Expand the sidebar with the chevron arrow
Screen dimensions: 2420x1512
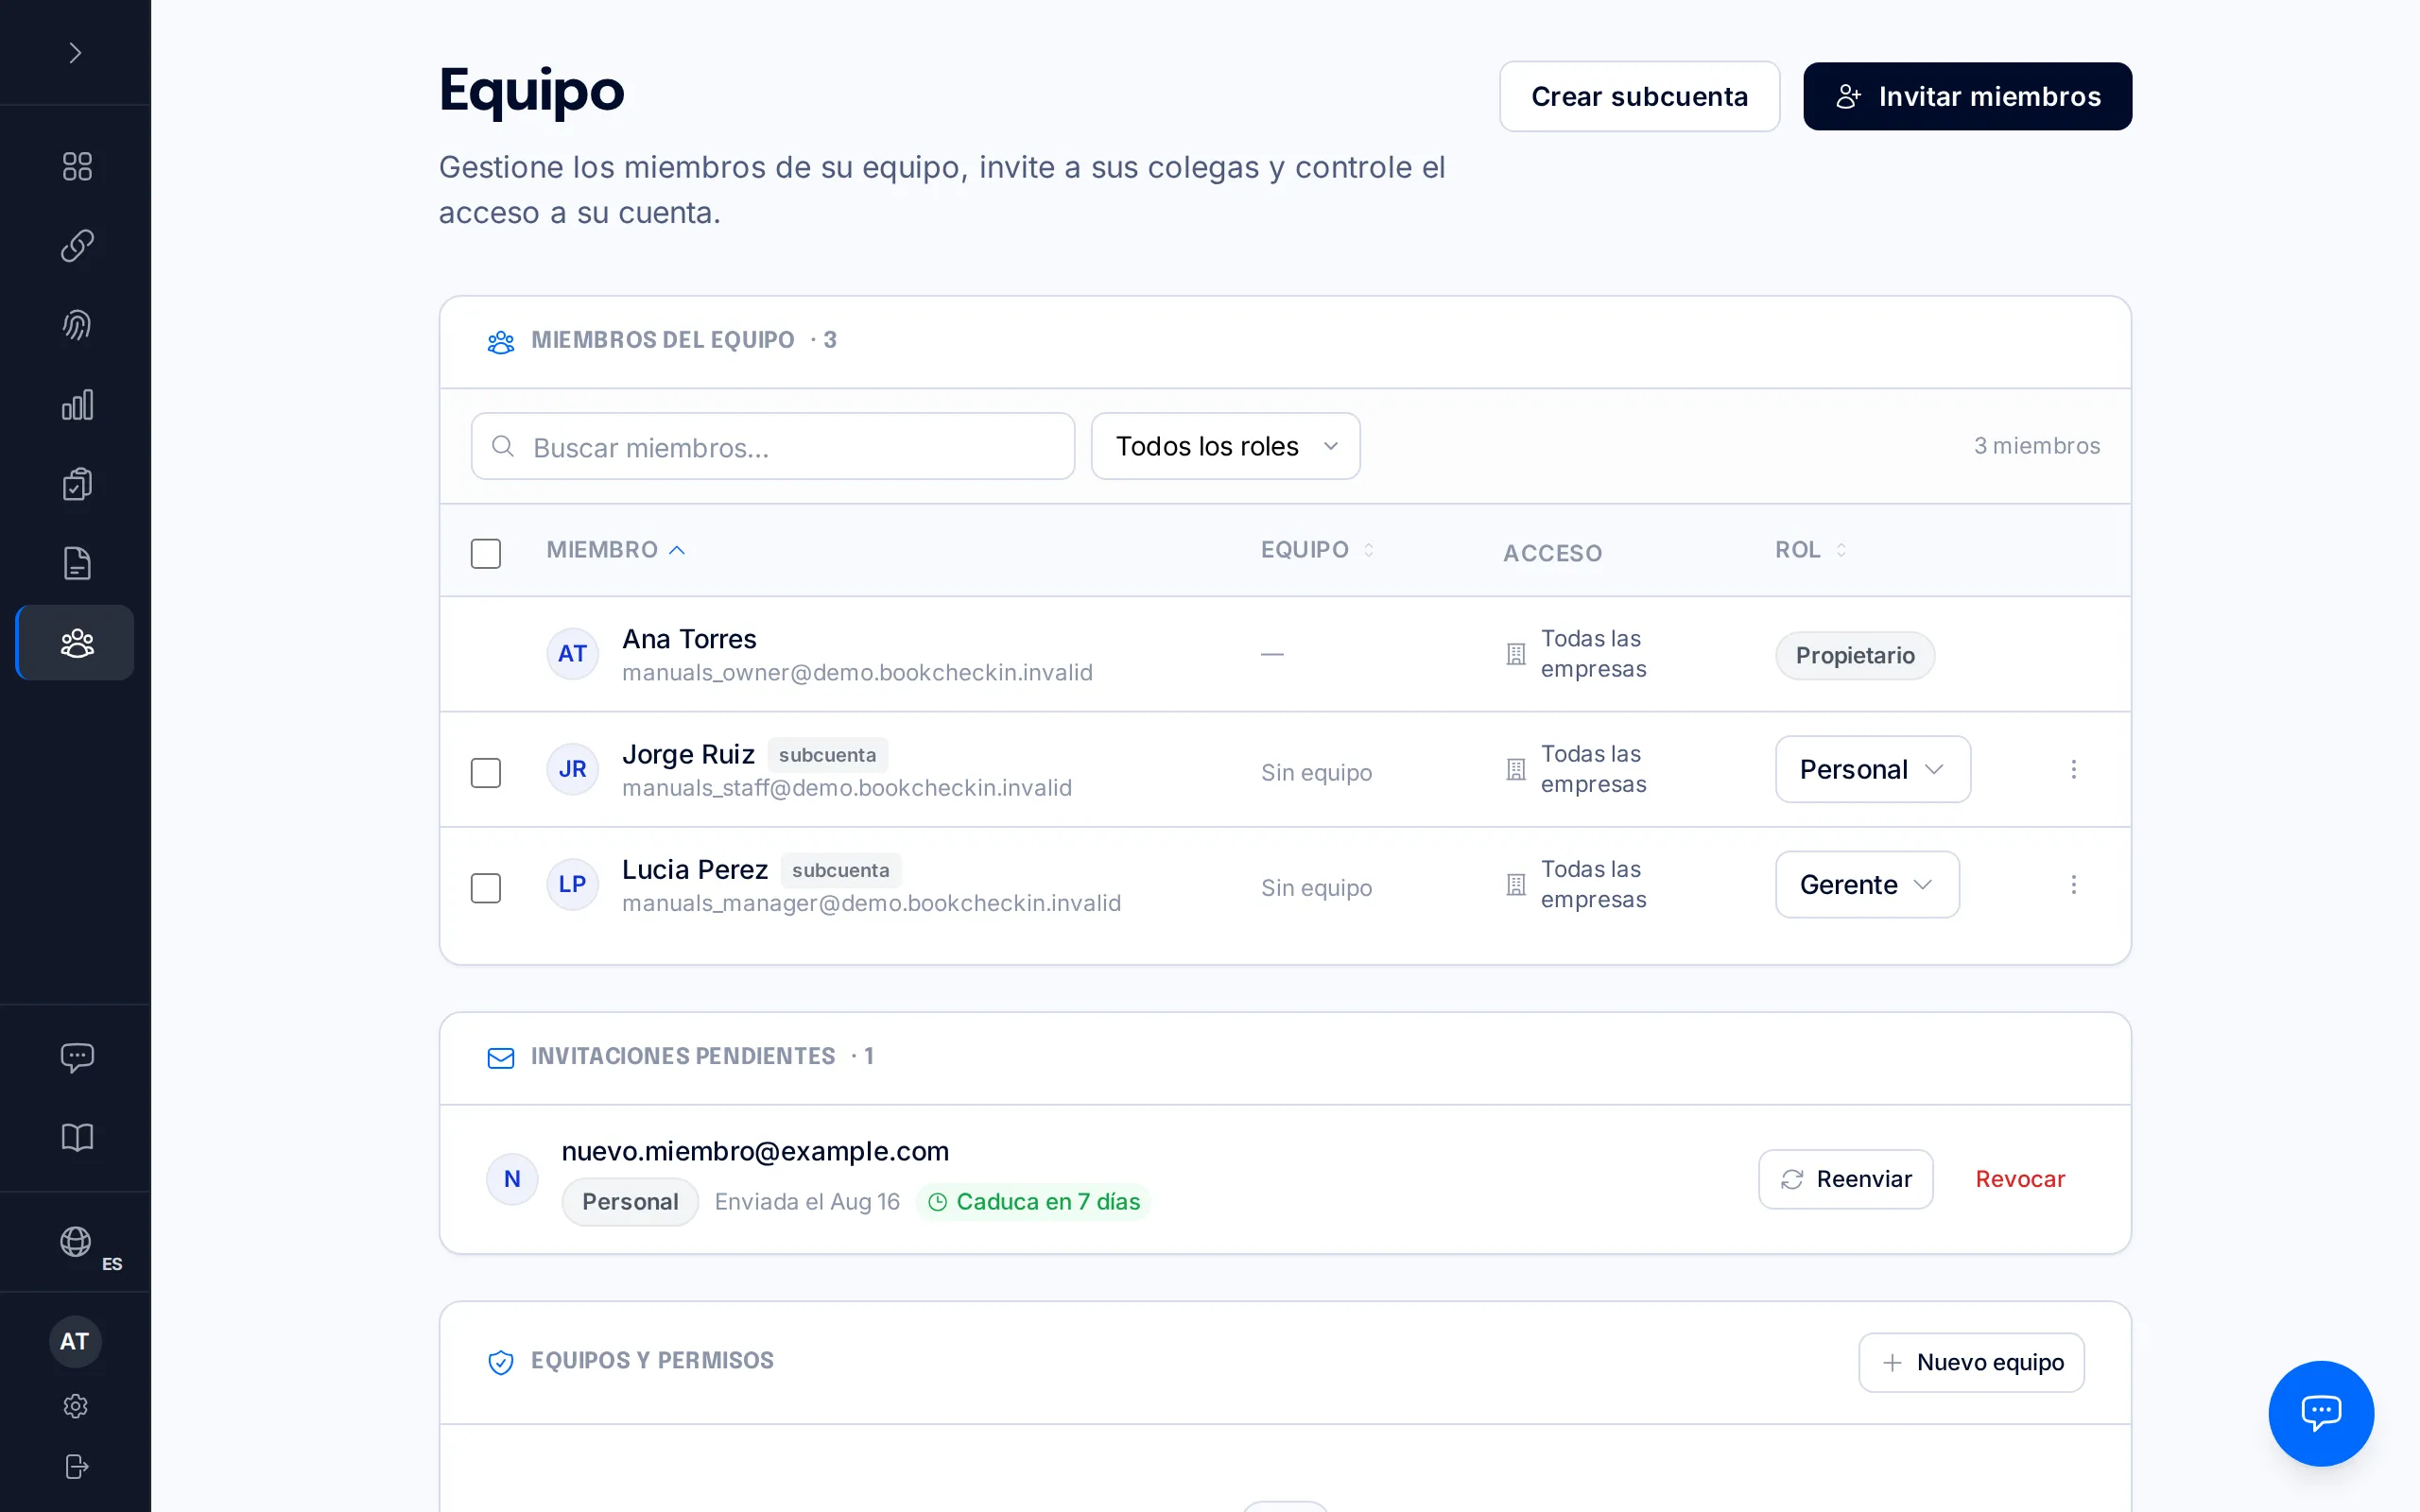(x=75, y=53)
